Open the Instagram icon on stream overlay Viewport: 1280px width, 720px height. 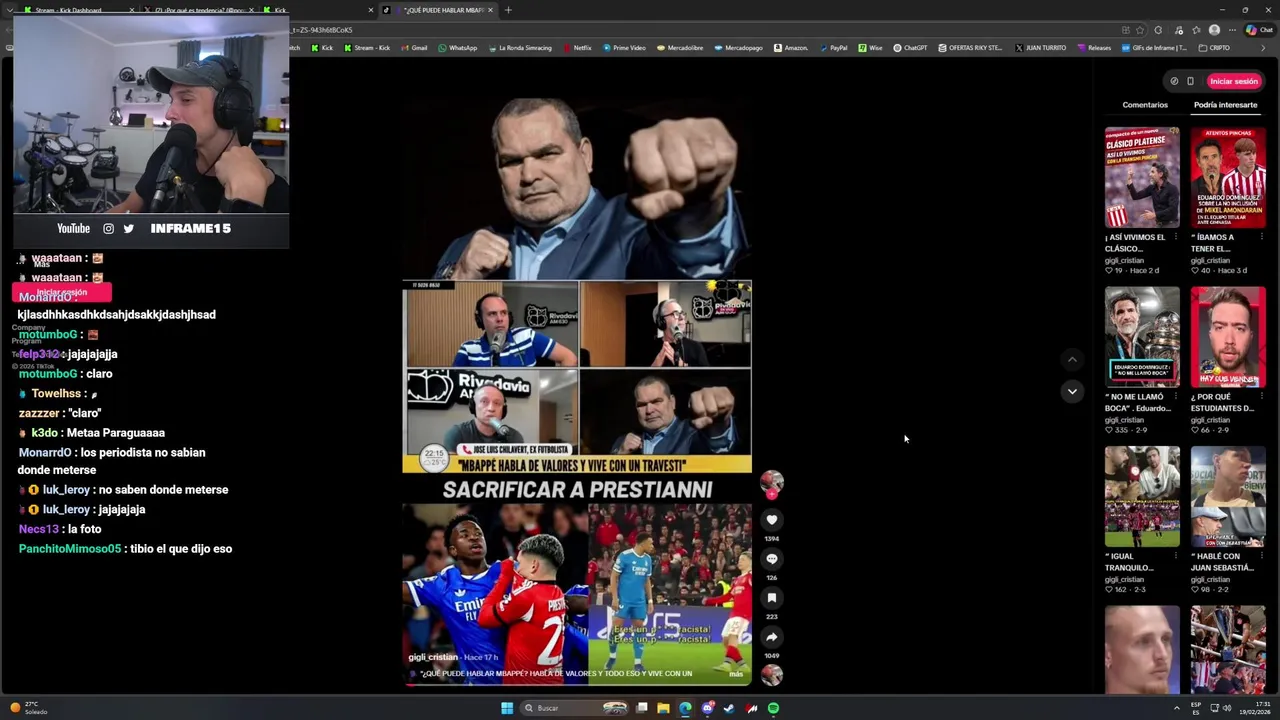pyautogui.click(x=108, y=229)
